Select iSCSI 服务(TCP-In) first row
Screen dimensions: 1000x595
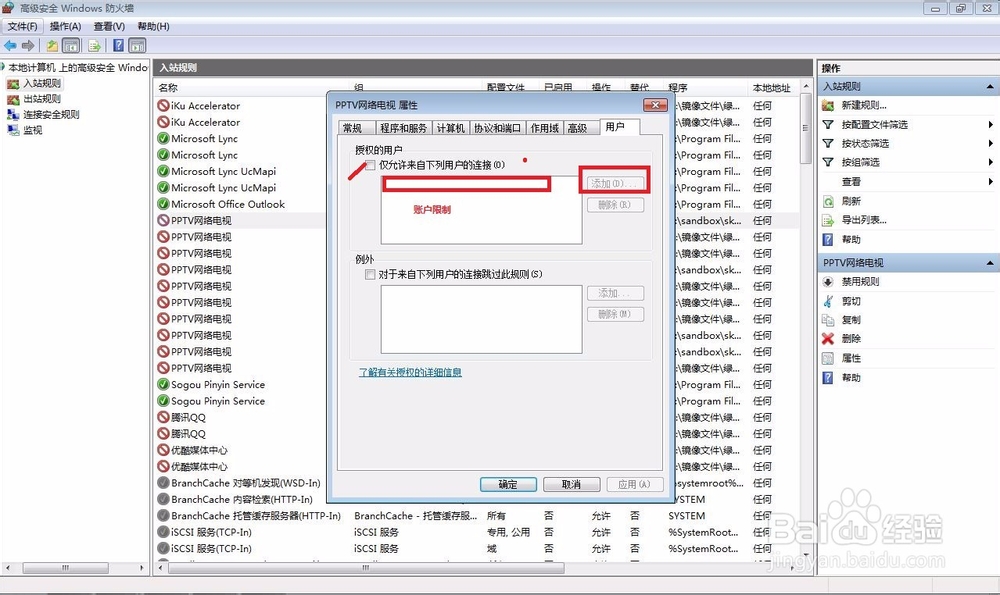tap(210, 532)
